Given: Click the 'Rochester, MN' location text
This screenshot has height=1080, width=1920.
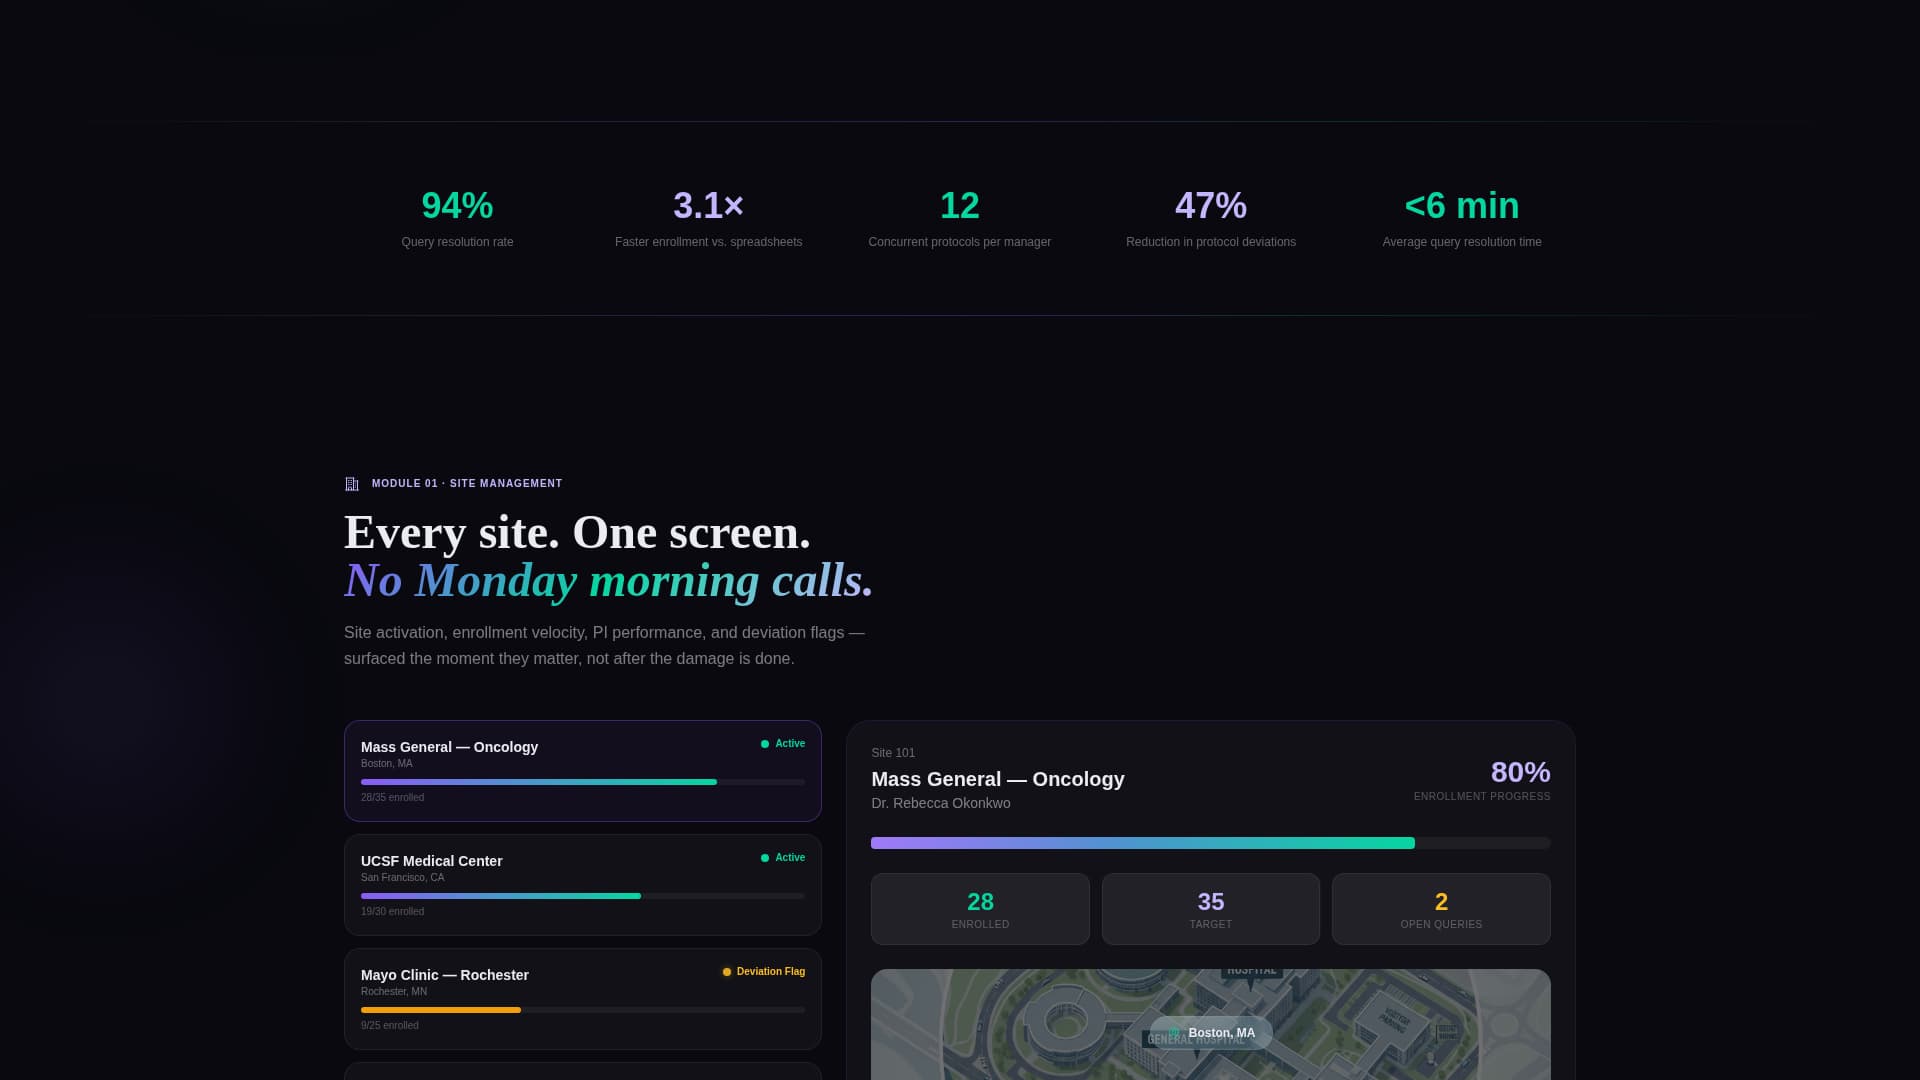Looking at the screenshot, I should [x=394, y=992].
